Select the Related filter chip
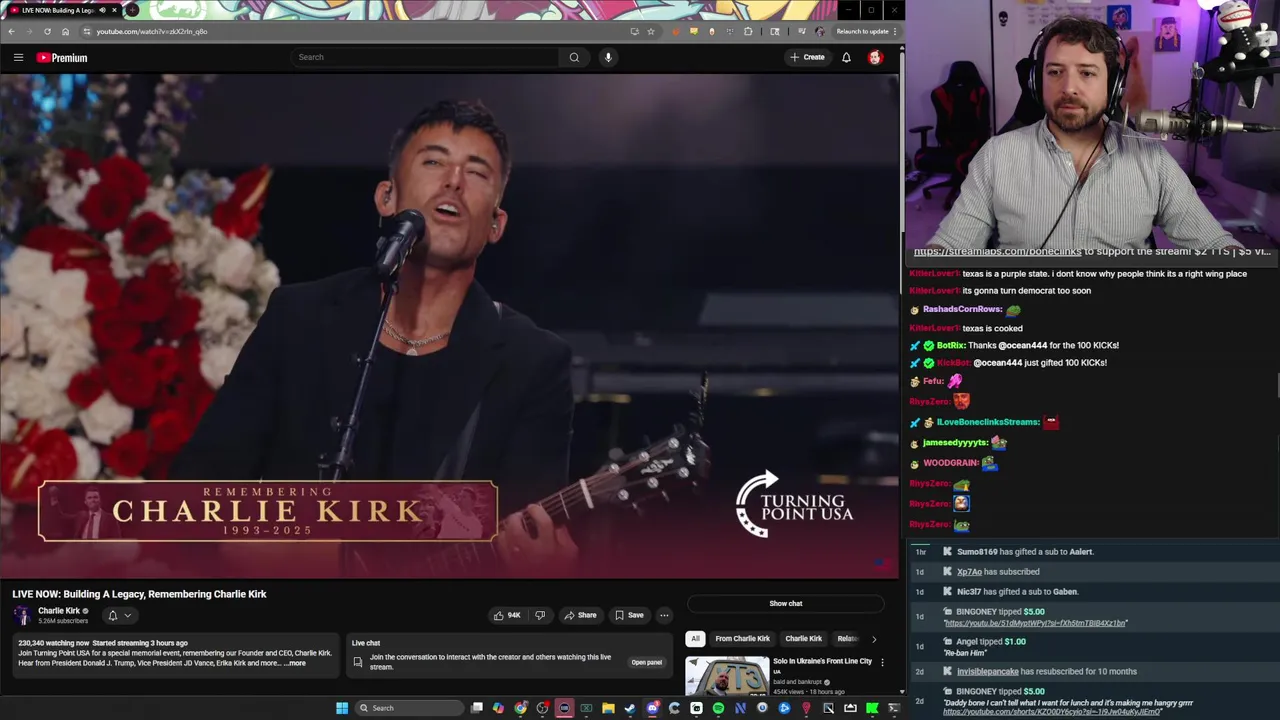 click(848, 639)
